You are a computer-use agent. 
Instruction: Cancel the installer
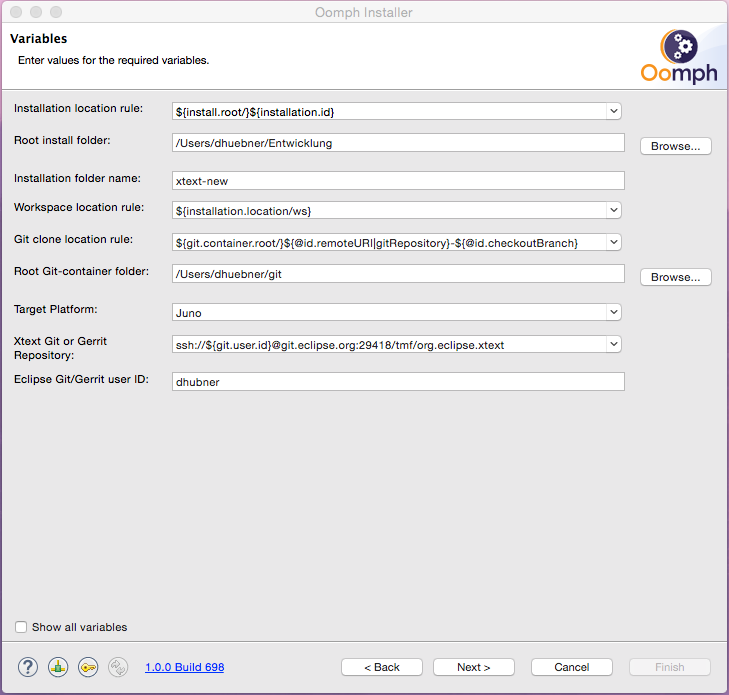click(x=571, y=667)
